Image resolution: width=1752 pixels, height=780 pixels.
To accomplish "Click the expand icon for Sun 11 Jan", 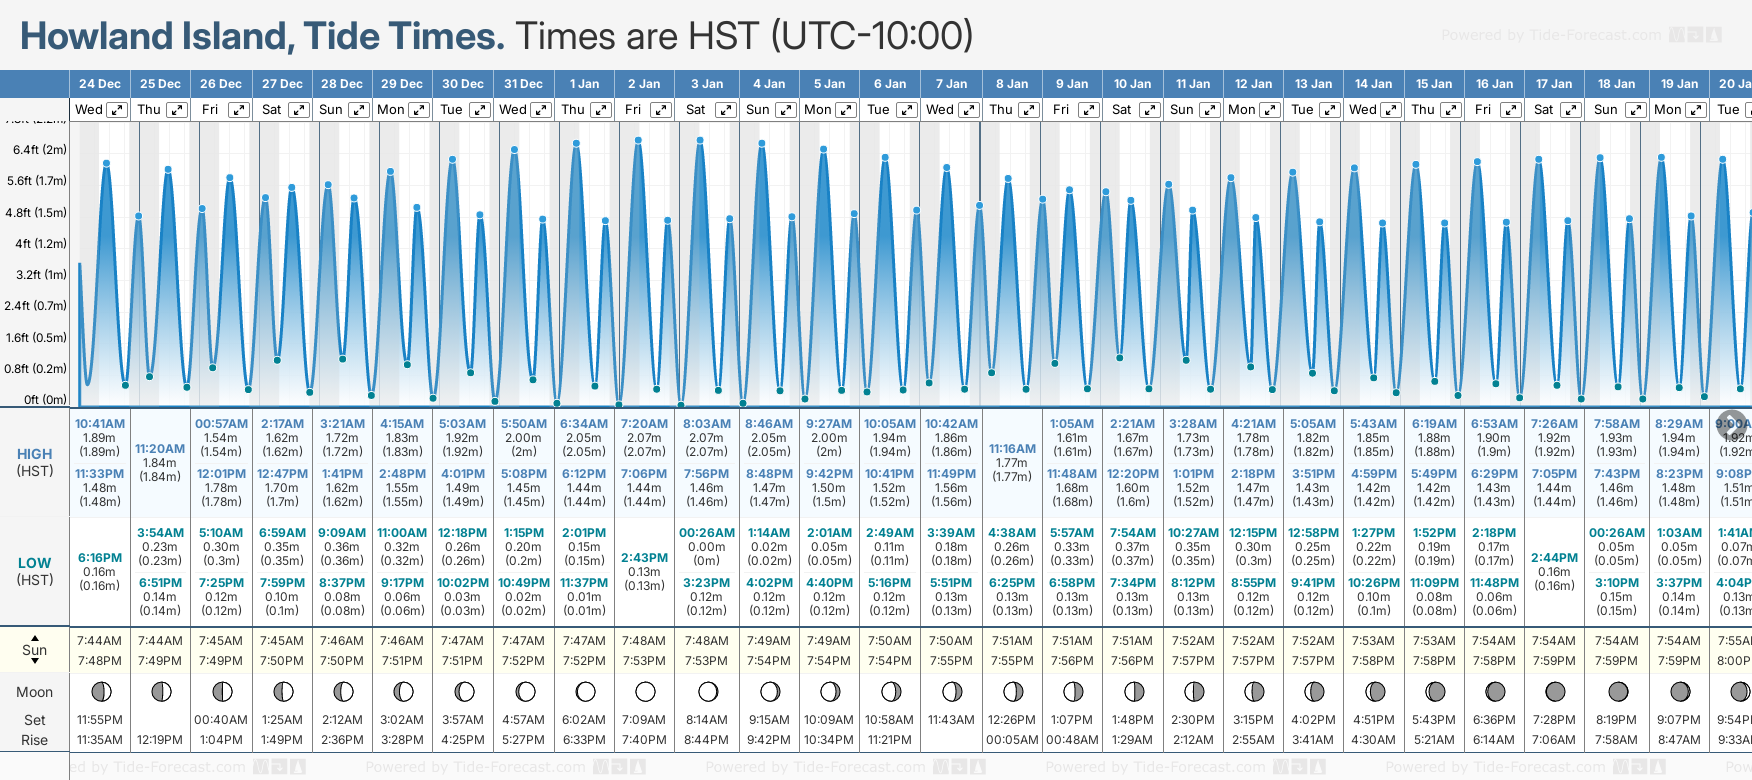I will 1209,110.
